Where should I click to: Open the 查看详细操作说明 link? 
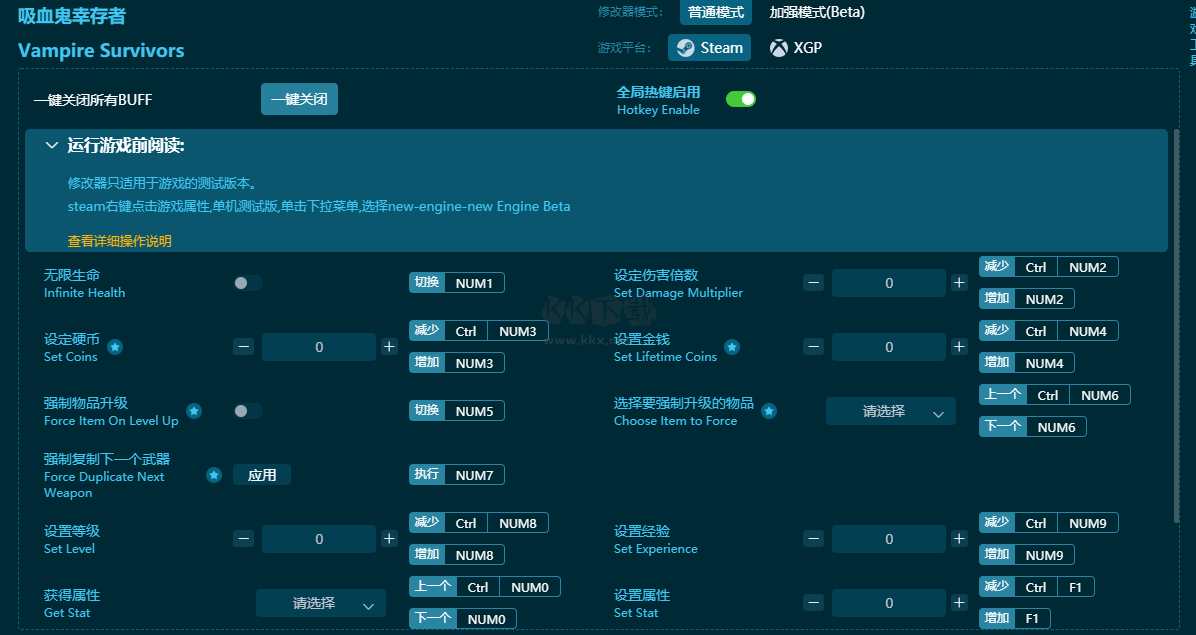(x=120, y=241)
